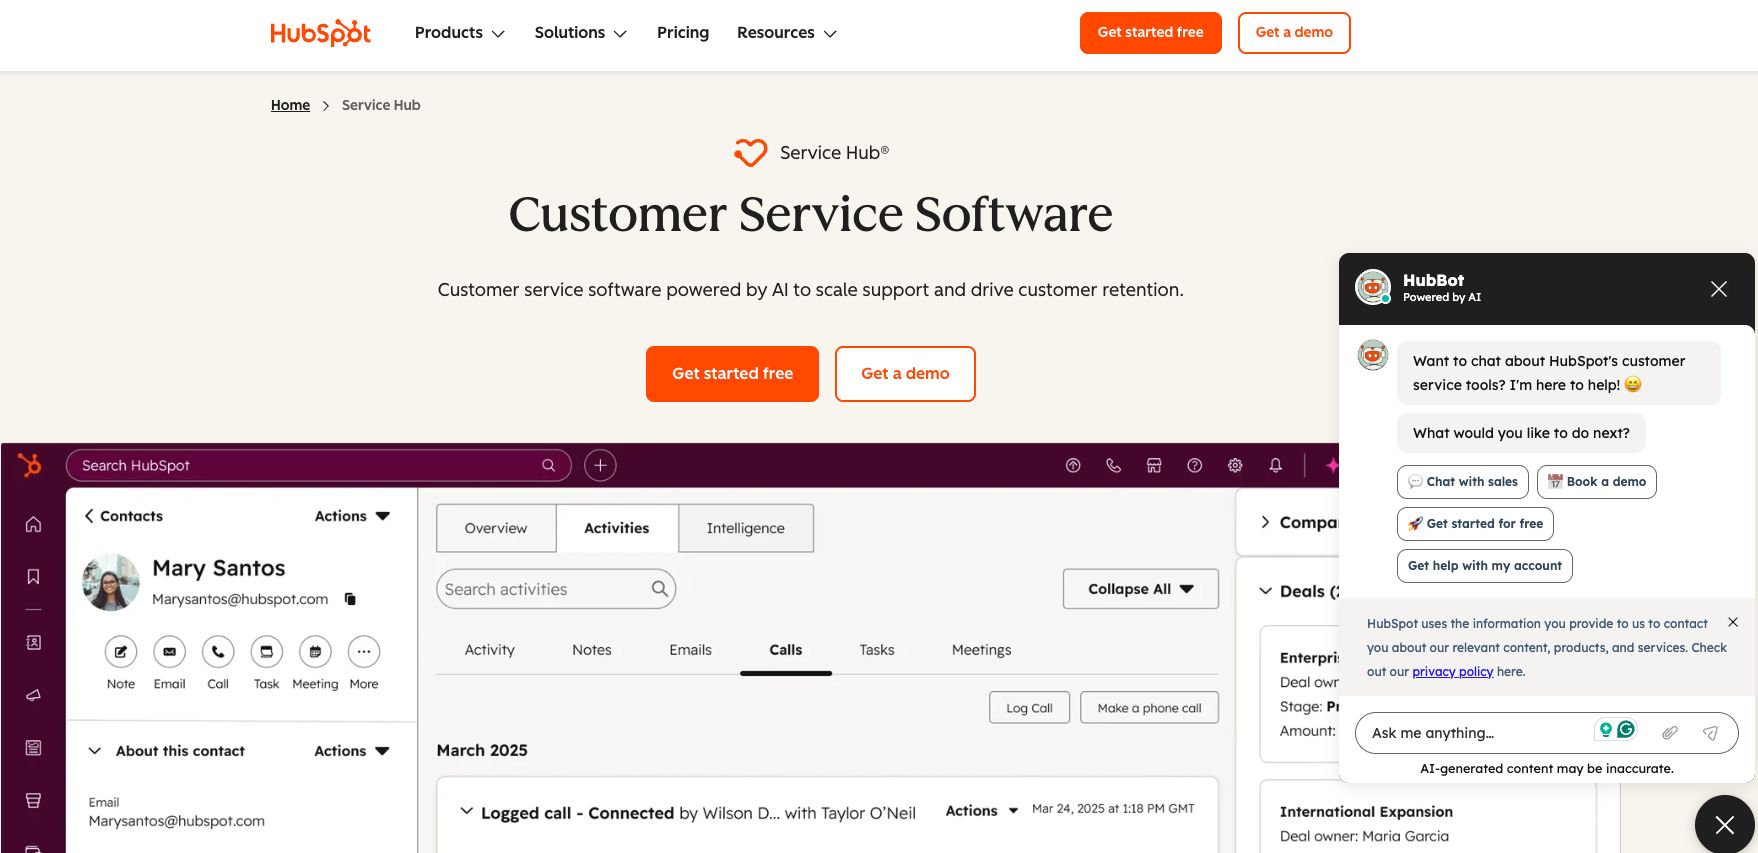Click the HubSpot logo in header
This screenshot has width=1758, height=853.
320,33
